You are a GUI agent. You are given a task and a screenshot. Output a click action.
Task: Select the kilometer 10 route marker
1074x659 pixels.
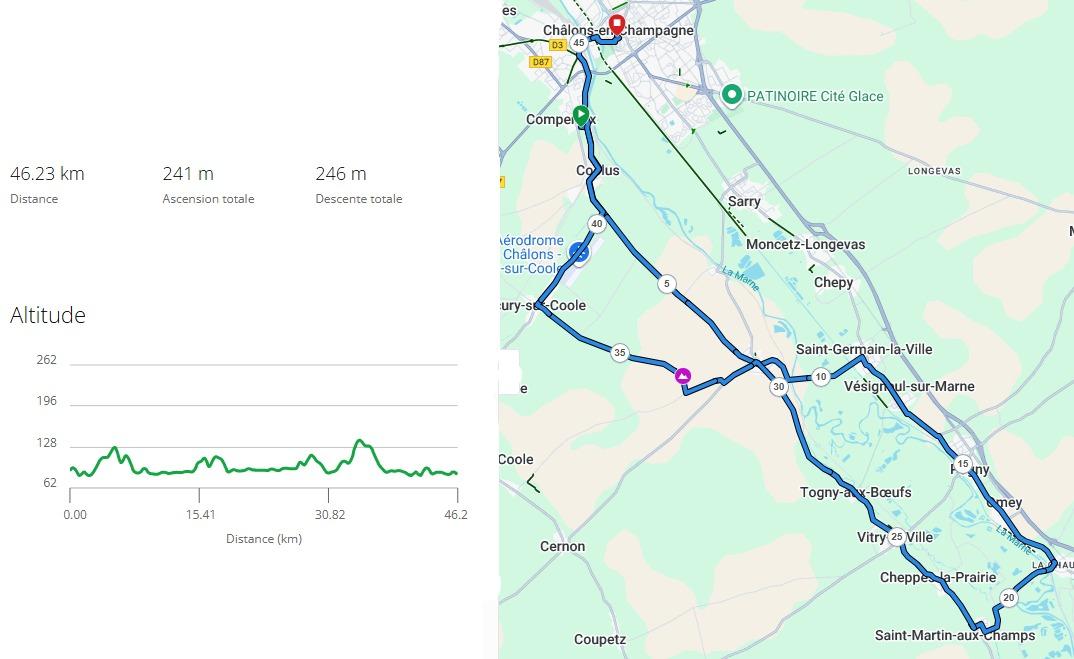click(821, 377)
